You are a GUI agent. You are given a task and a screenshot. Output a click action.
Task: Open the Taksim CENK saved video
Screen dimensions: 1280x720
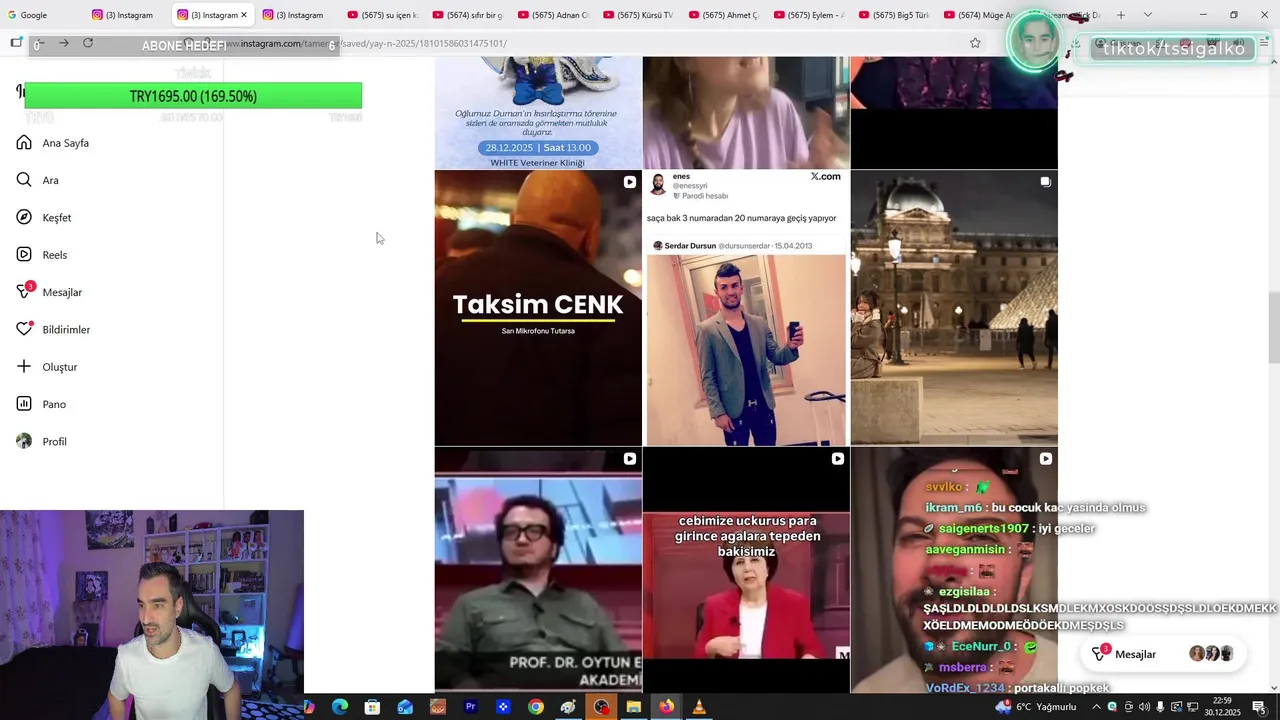pyautogui.click(x=538, y=308)
